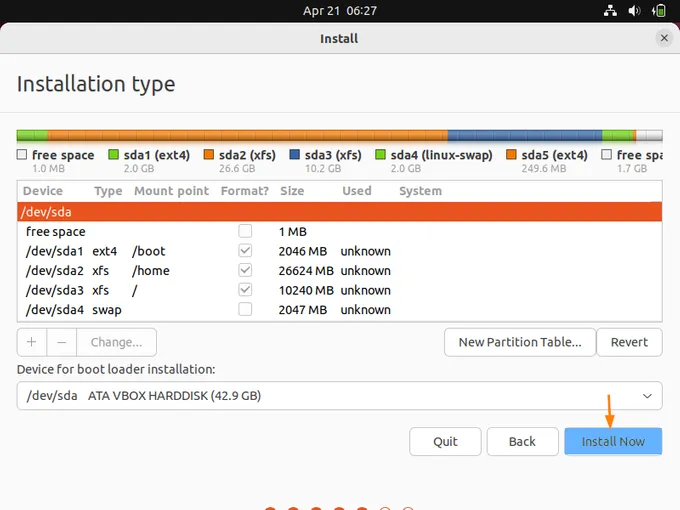Open the clock showing Apr 21 06:27
Viewport: 680px width, 510px height.
(339, 11)
